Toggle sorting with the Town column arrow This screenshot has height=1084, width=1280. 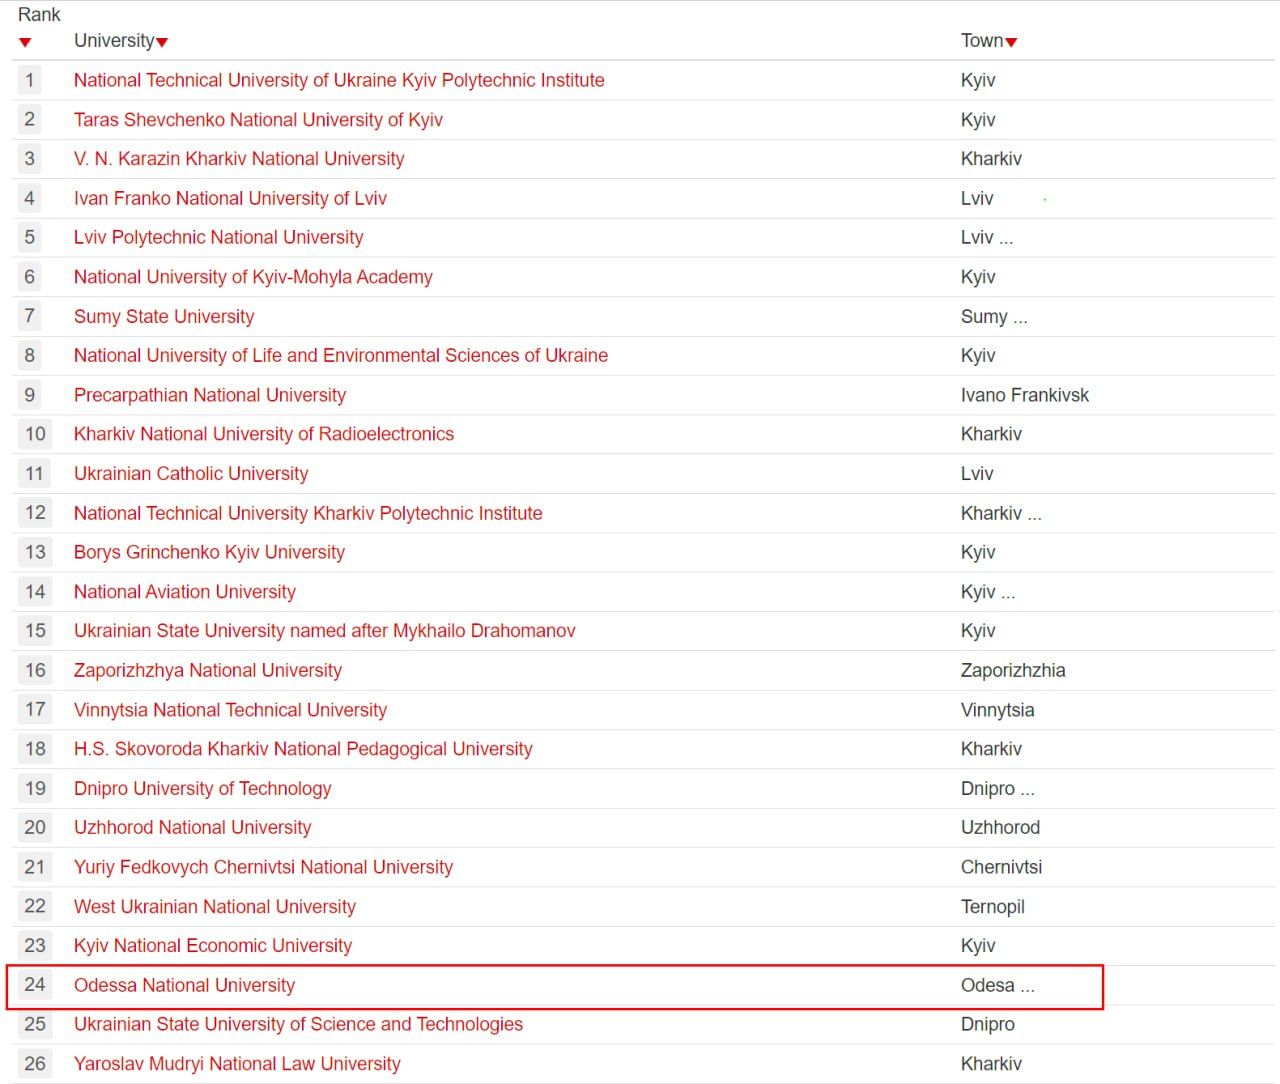coord(1011,41)
